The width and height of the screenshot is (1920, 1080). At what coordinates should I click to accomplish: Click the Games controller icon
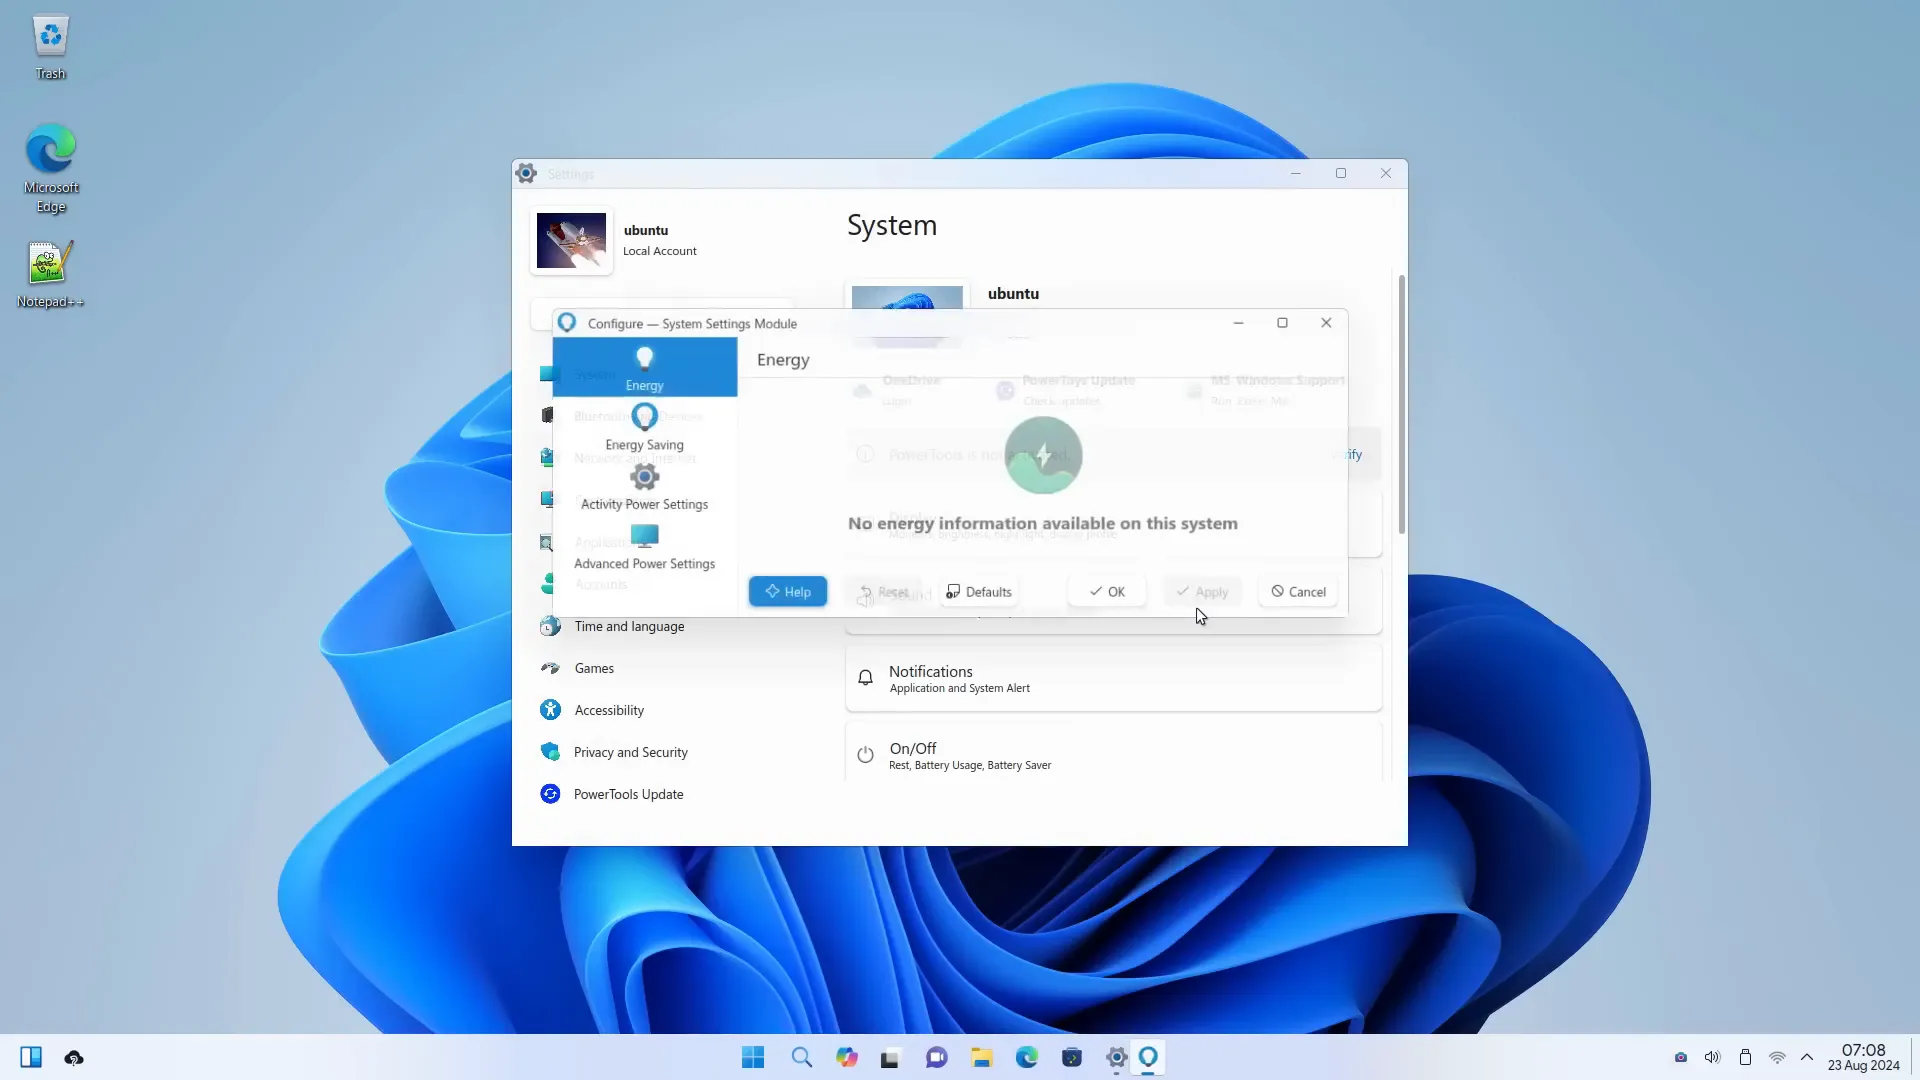click(550, 669)
